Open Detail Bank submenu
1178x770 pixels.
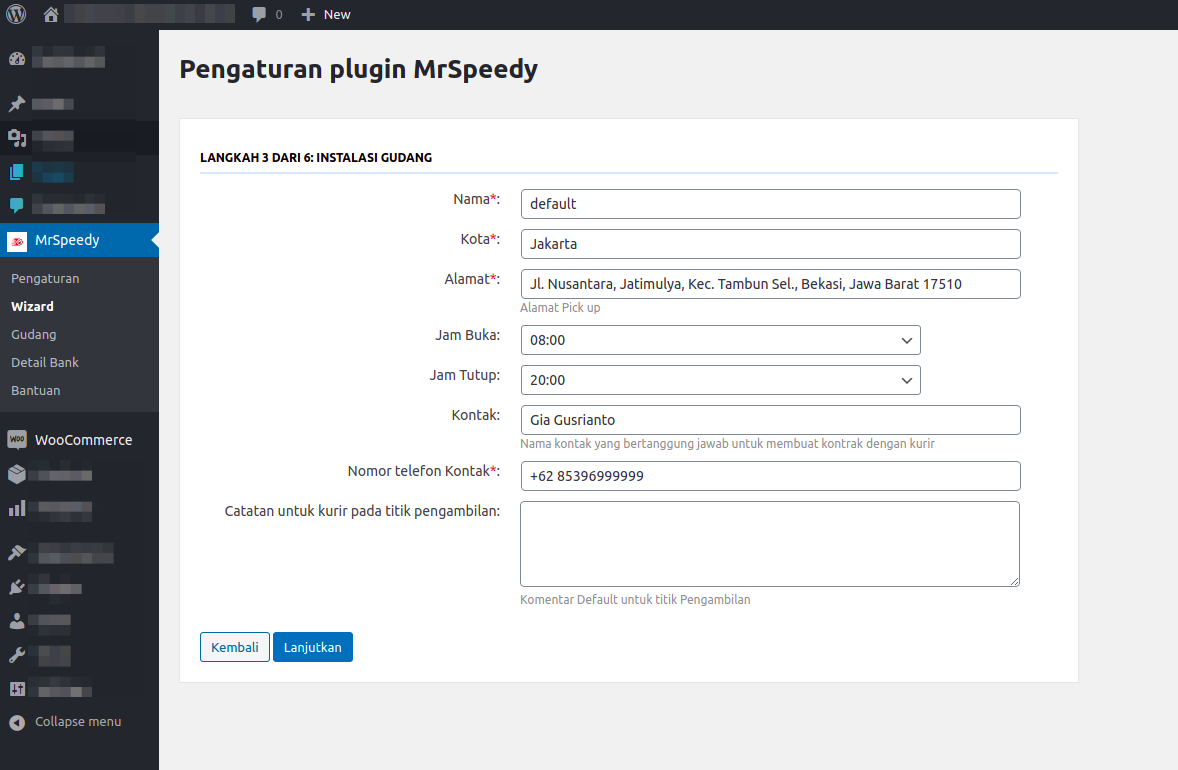point(45,362)
